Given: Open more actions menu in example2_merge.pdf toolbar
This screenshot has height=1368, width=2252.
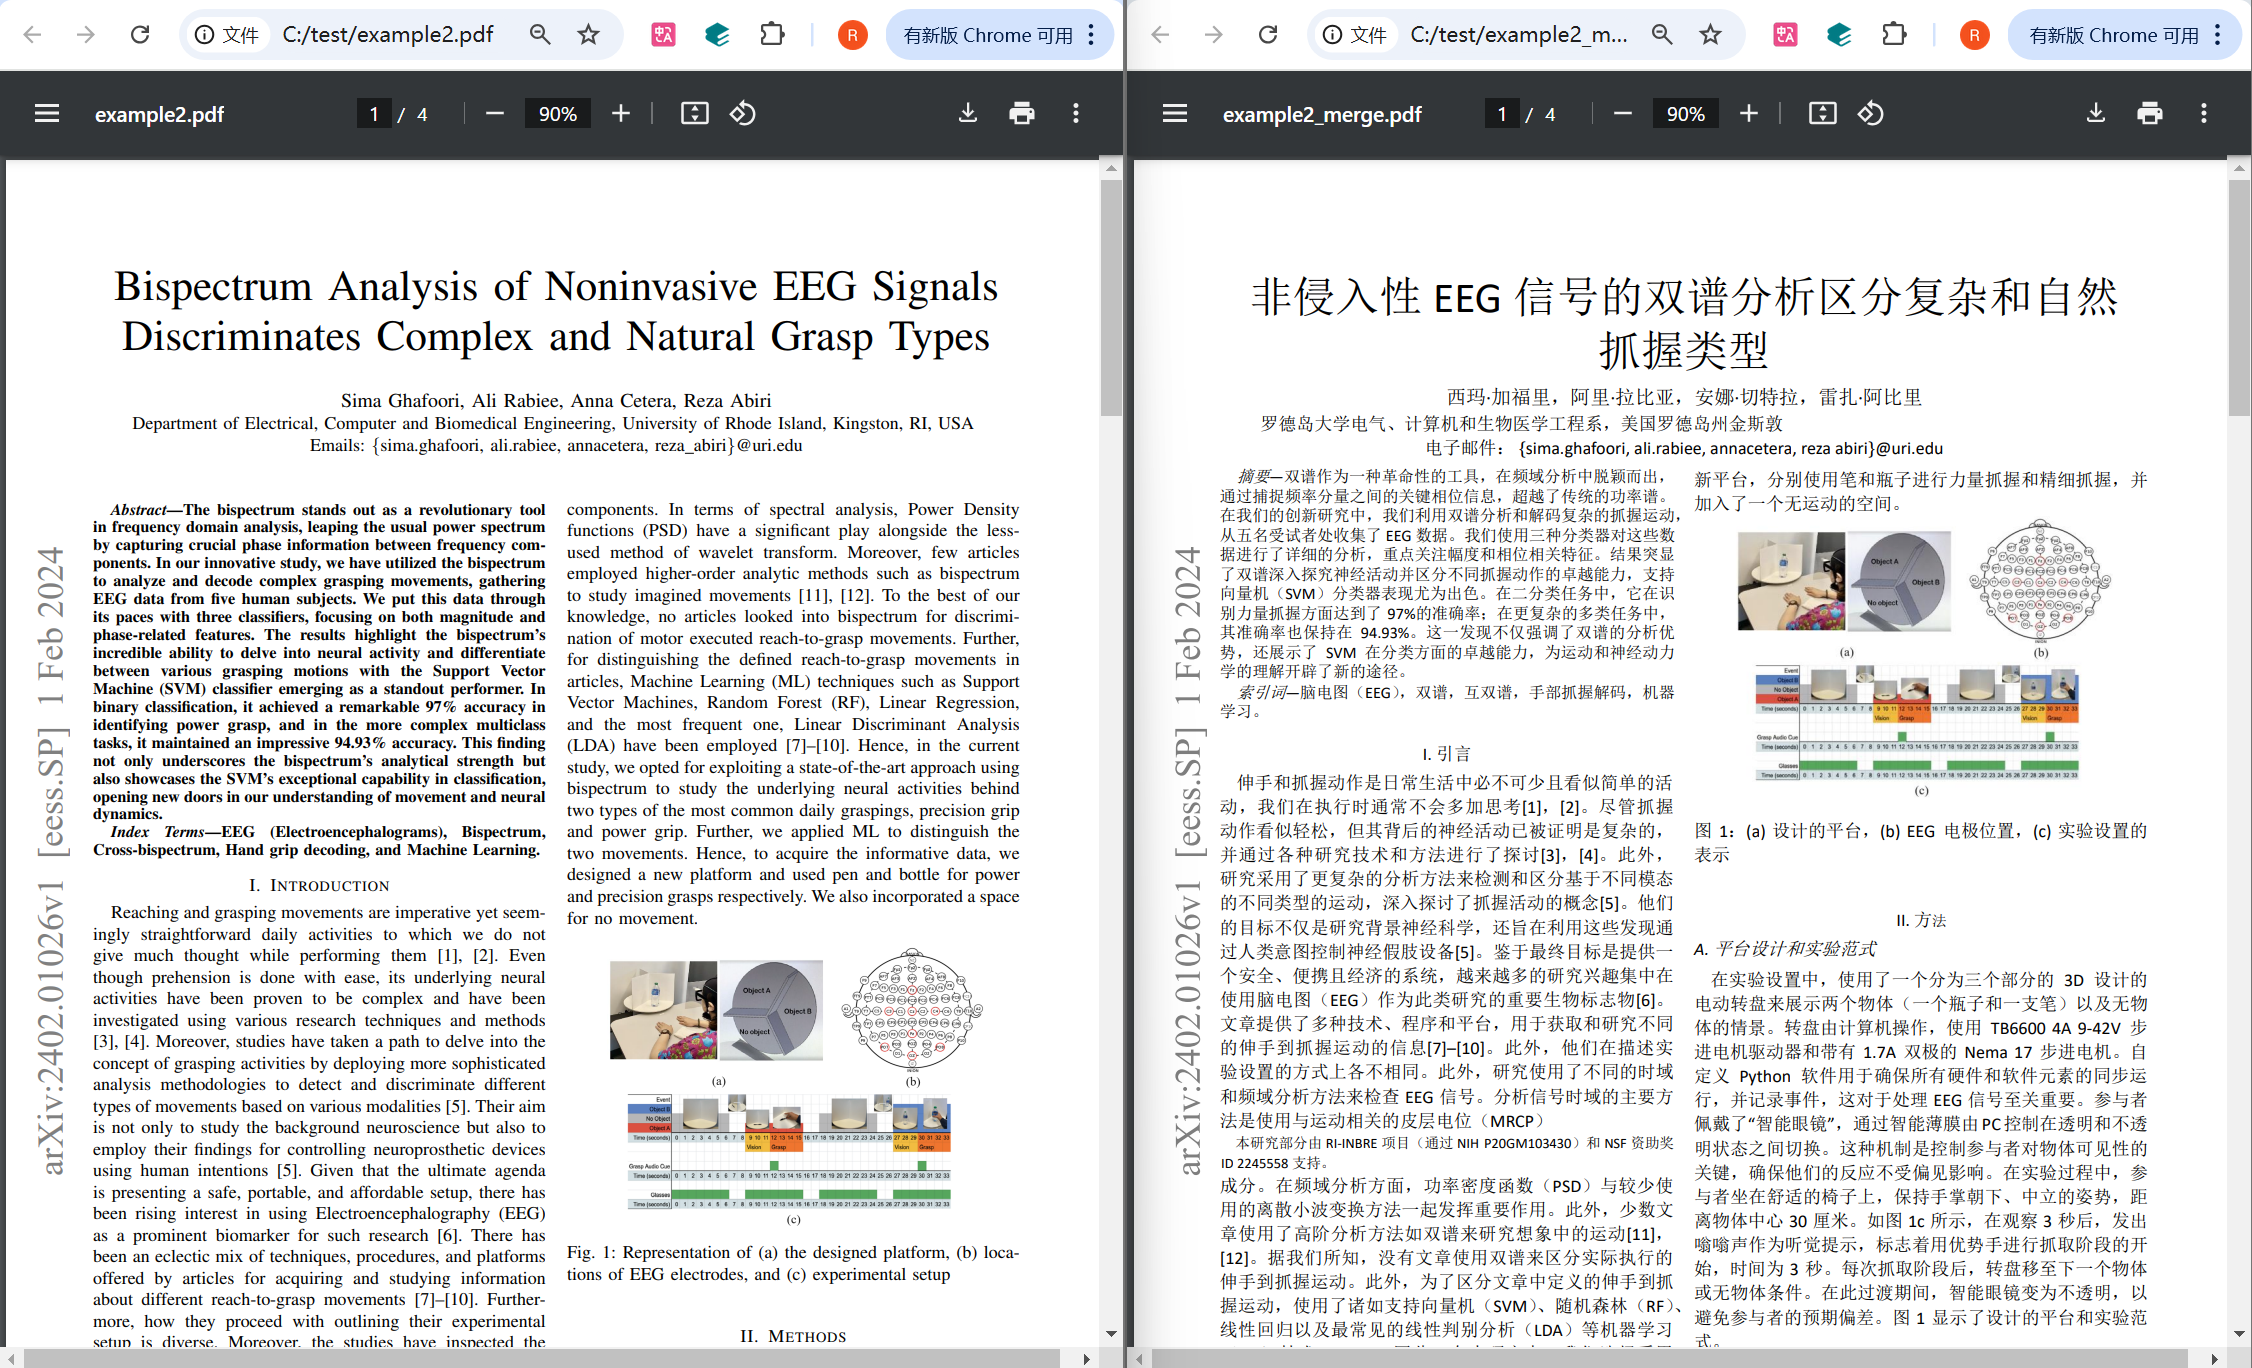Looking at the screenshot, I should point(2203,114).
